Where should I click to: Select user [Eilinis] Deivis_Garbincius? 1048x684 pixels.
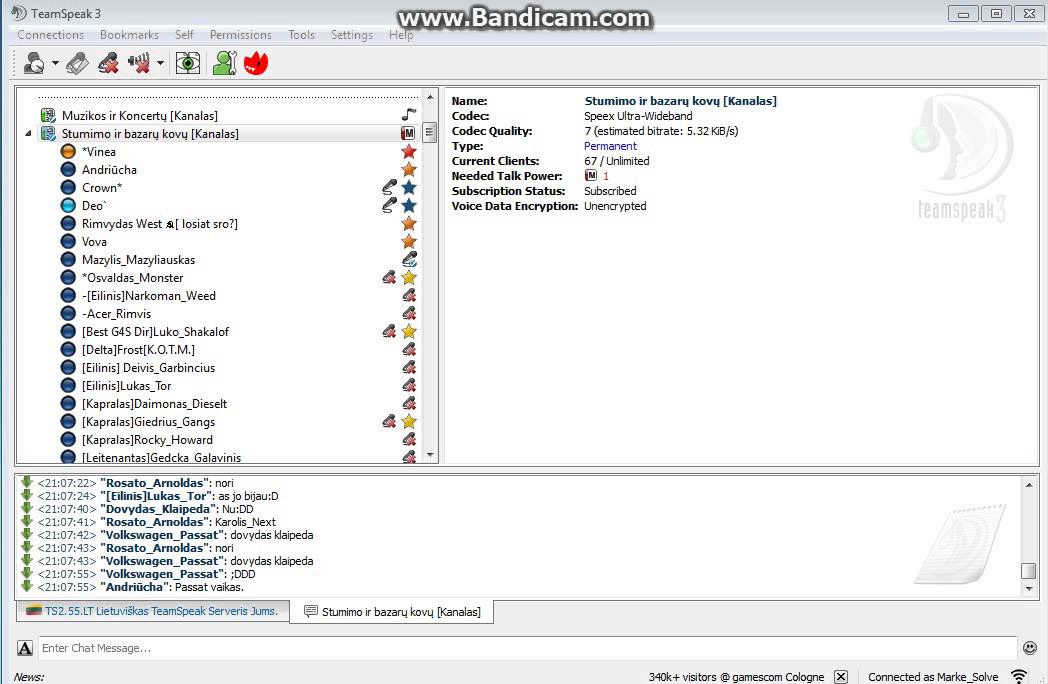pos(148,368)
